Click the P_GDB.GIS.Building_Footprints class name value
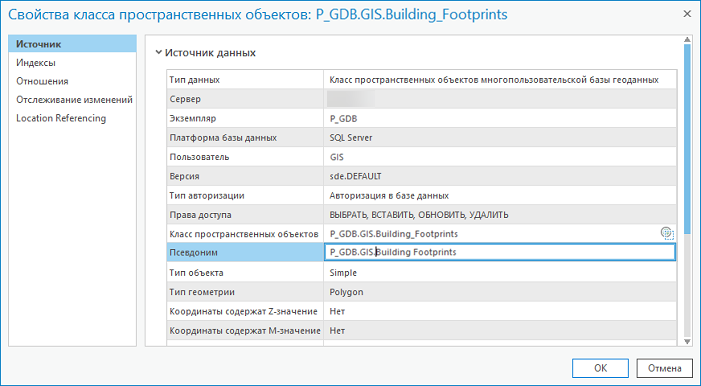The image size is (701, 386). [x=394, y=234]
